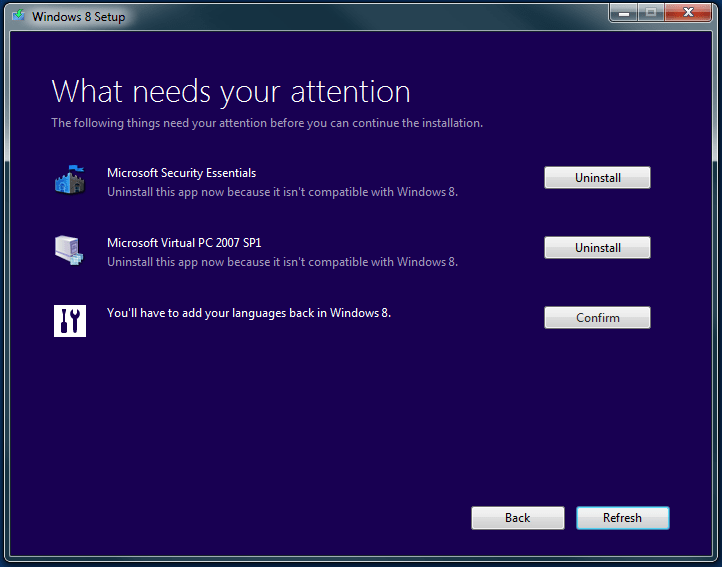Image resolution: width=722 pixels, height=567 pixels.
Task: Click the 'Windows 8 Setup' window title text
Action: click(x=78, y=17)
